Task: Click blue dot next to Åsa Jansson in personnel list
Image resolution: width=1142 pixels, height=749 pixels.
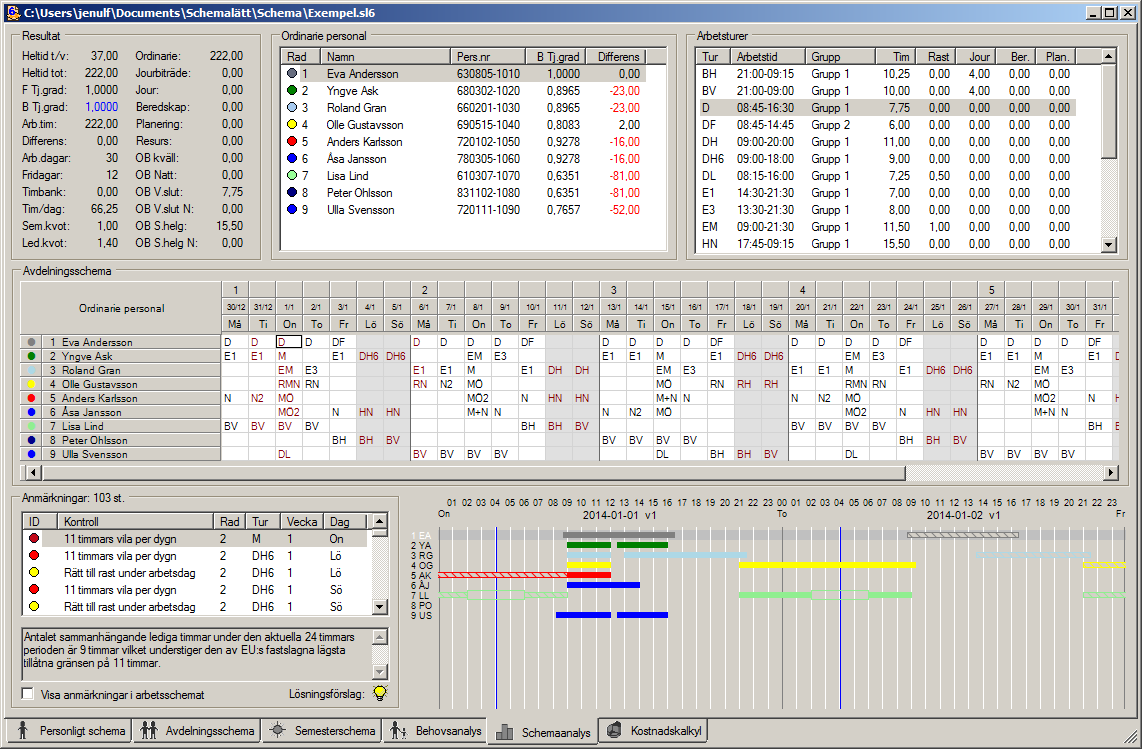Action: (292, 158)
